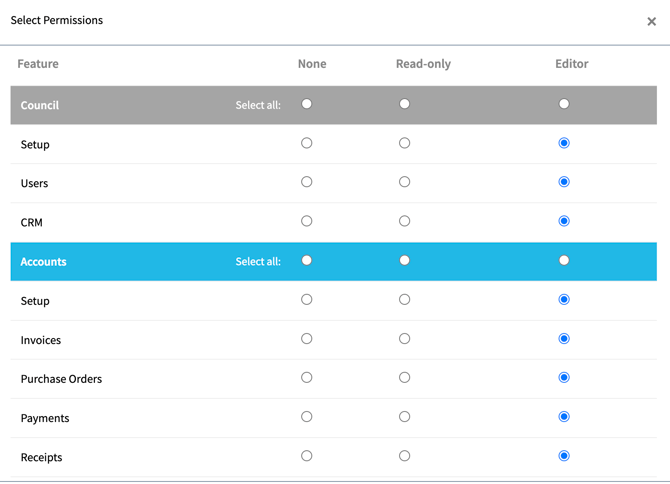Screen dimensions: 670x484
Task: Select all Editor for Accounts section
Action: [564, 260]
